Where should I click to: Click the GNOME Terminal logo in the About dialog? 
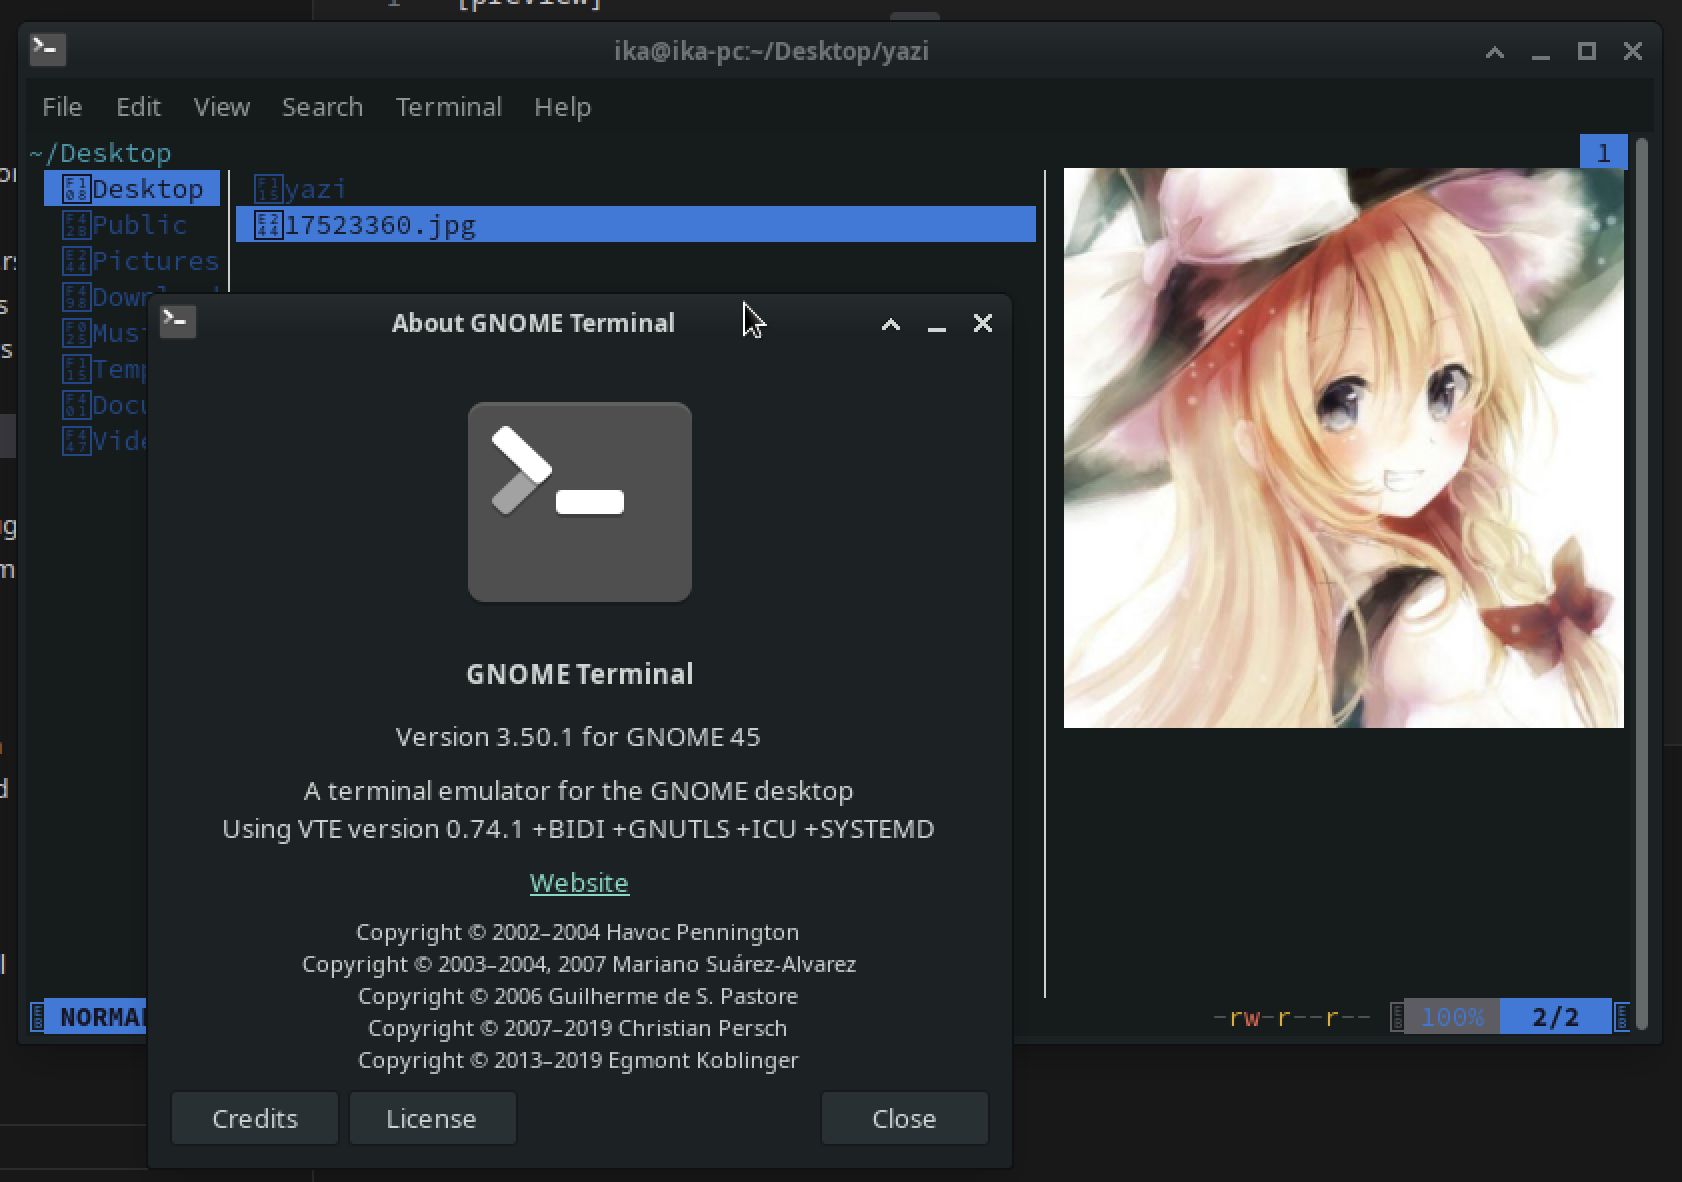pos(579,501)
